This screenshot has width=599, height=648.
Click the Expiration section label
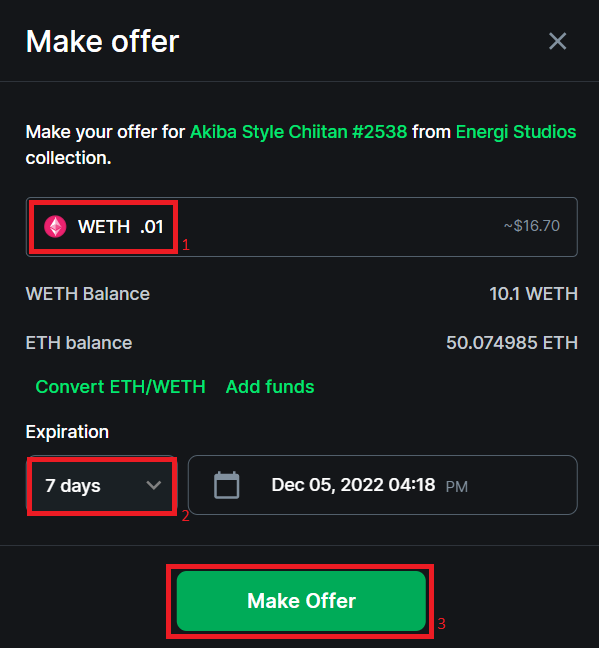pos(67,432)
